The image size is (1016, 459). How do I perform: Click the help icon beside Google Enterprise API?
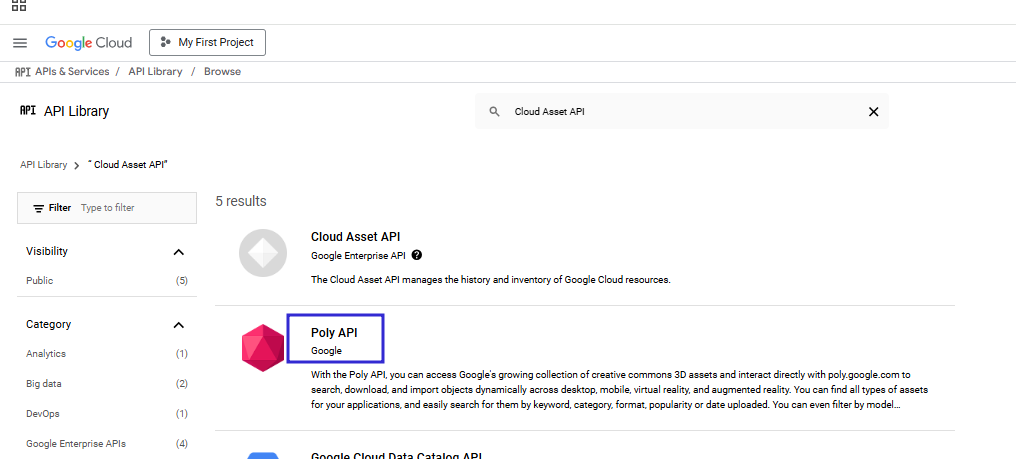coord(417,255)
